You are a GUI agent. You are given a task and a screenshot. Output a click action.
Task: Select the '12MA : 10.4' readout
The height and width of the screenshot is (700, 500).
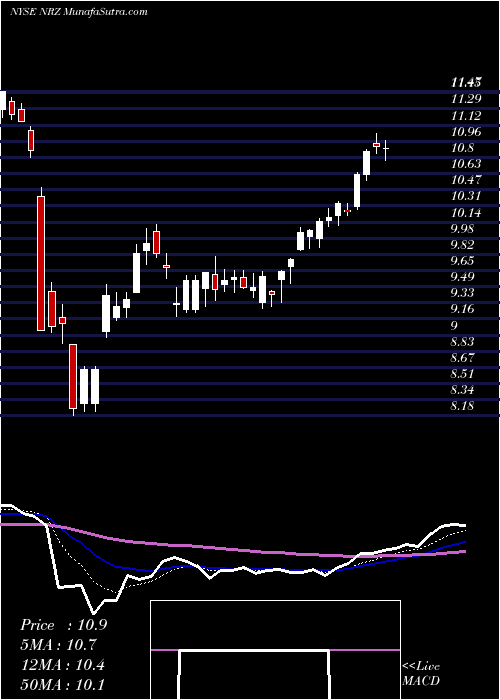62,665
